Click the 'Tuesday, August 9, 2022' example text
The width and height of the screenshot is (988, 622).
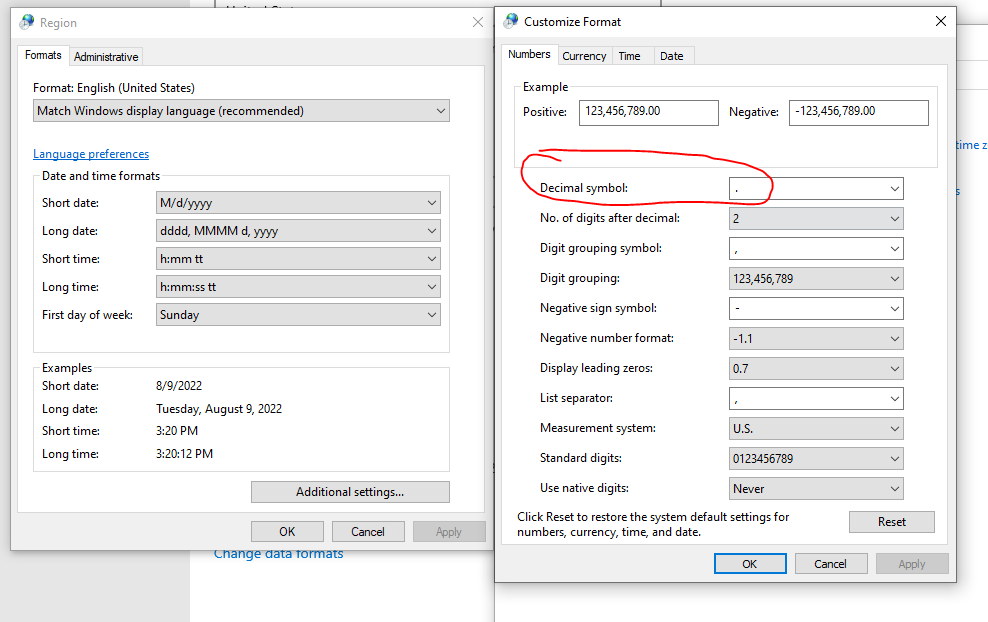pos(219,409)
